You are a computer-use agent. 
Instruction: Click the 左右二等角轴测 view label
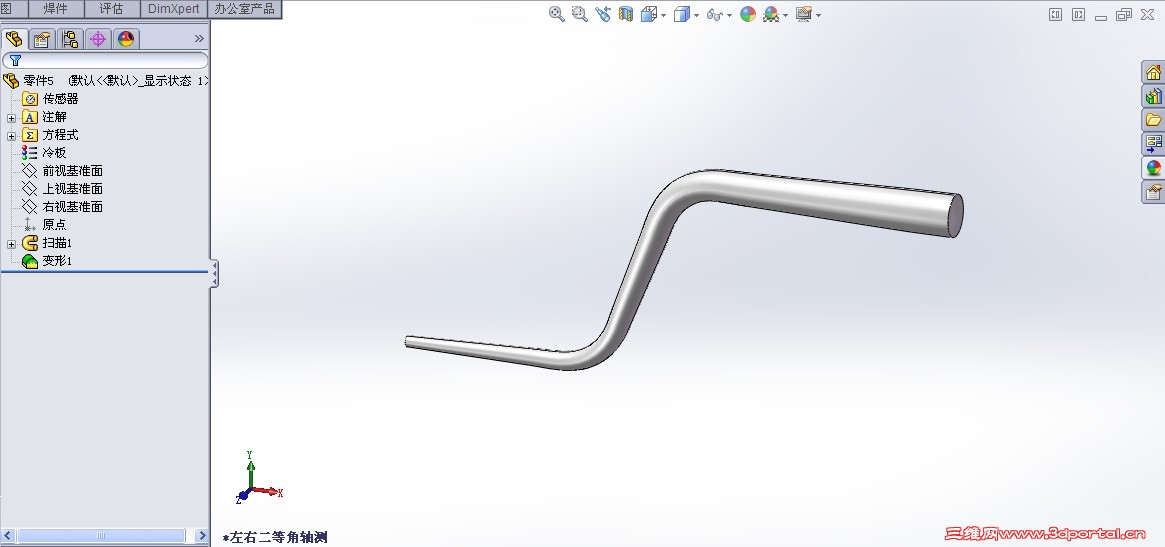275,537
